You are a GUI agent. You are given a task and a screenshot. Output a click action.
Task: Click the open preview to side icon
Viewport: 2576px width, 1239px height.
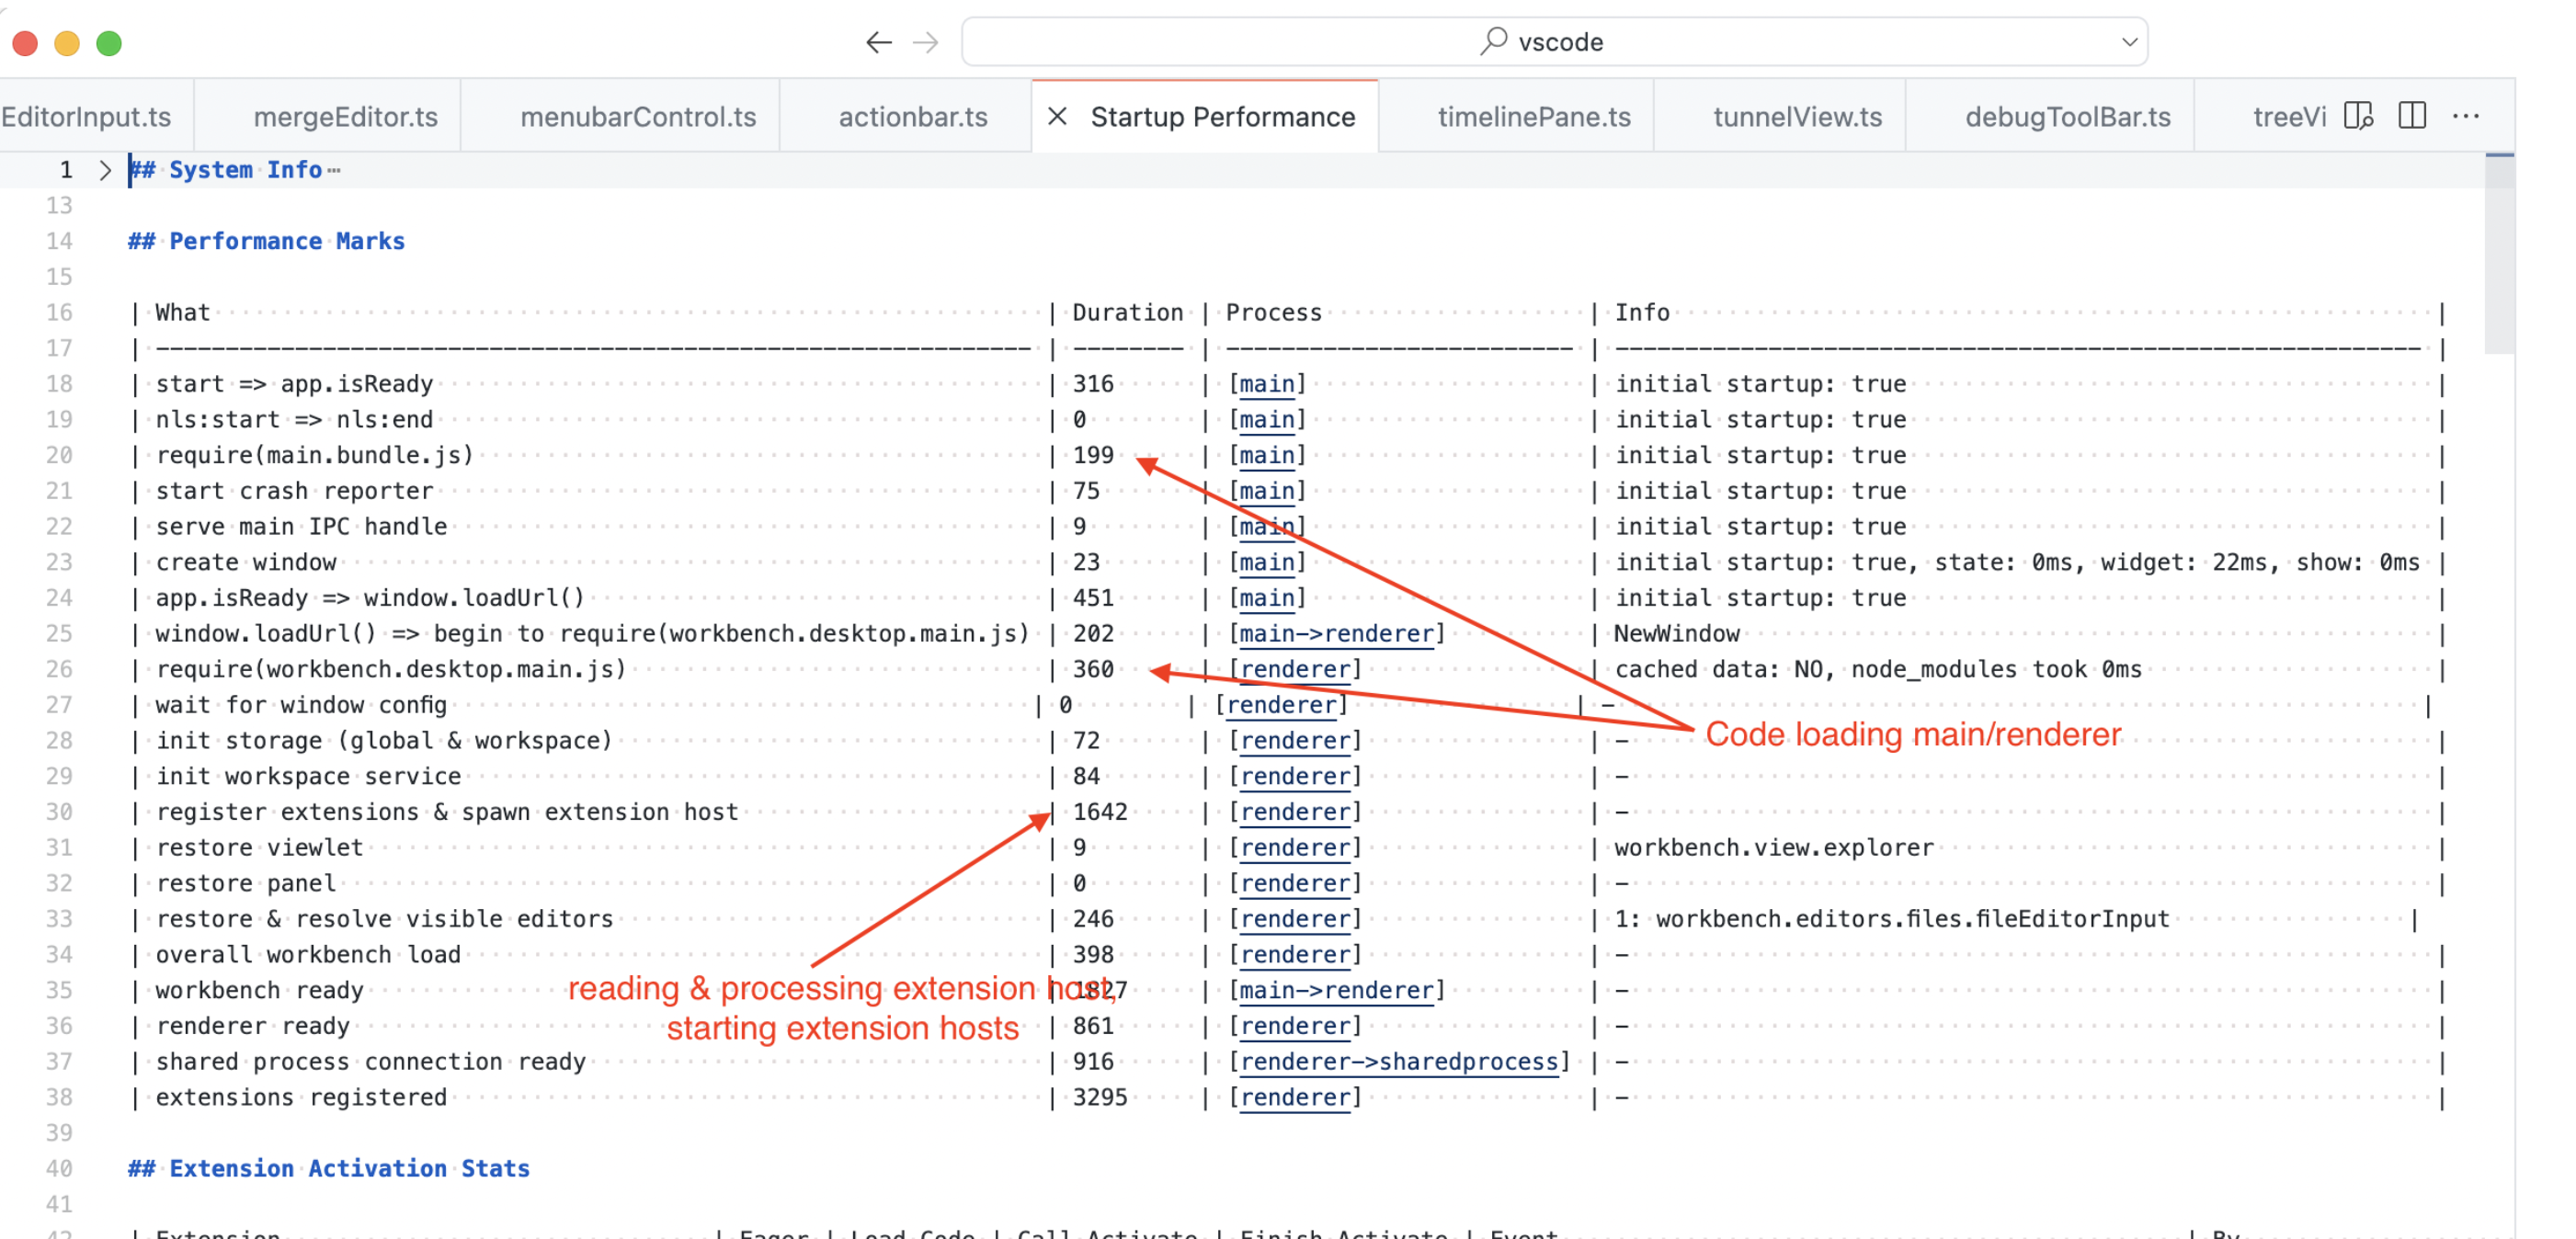coord(2357,116)
